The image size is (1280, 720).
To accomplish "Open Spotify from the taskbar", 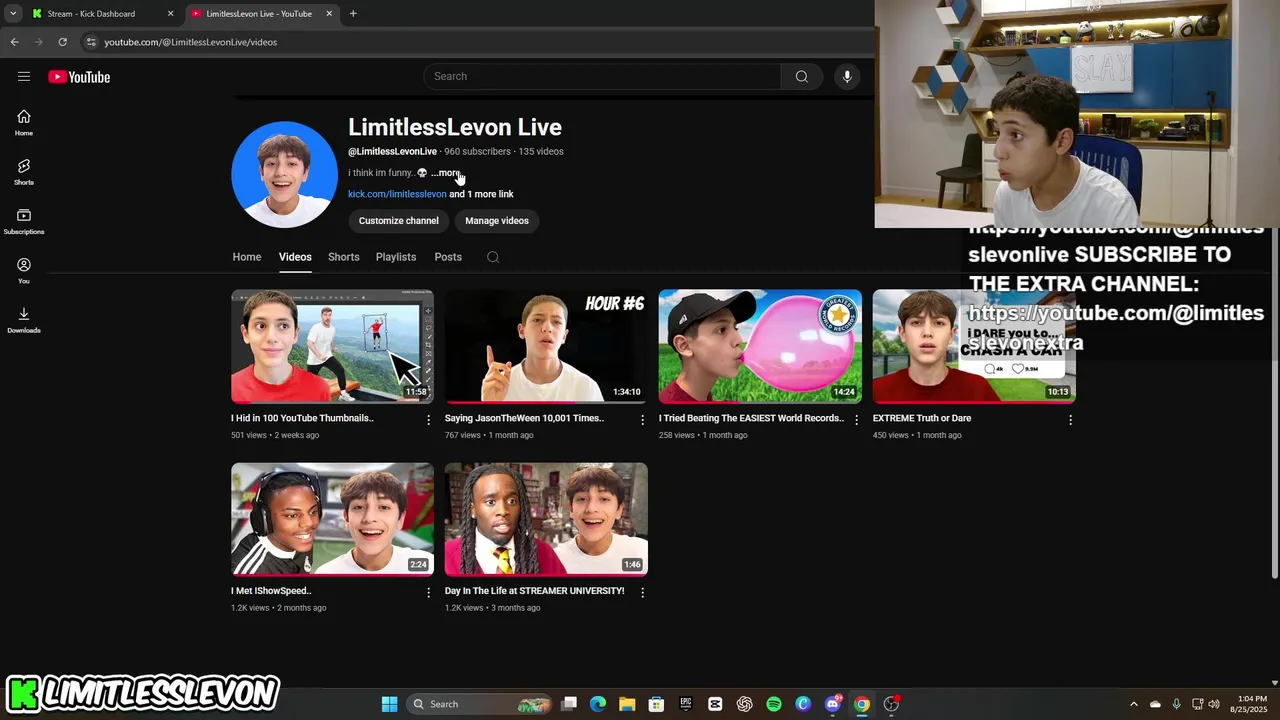I will 774,704.
